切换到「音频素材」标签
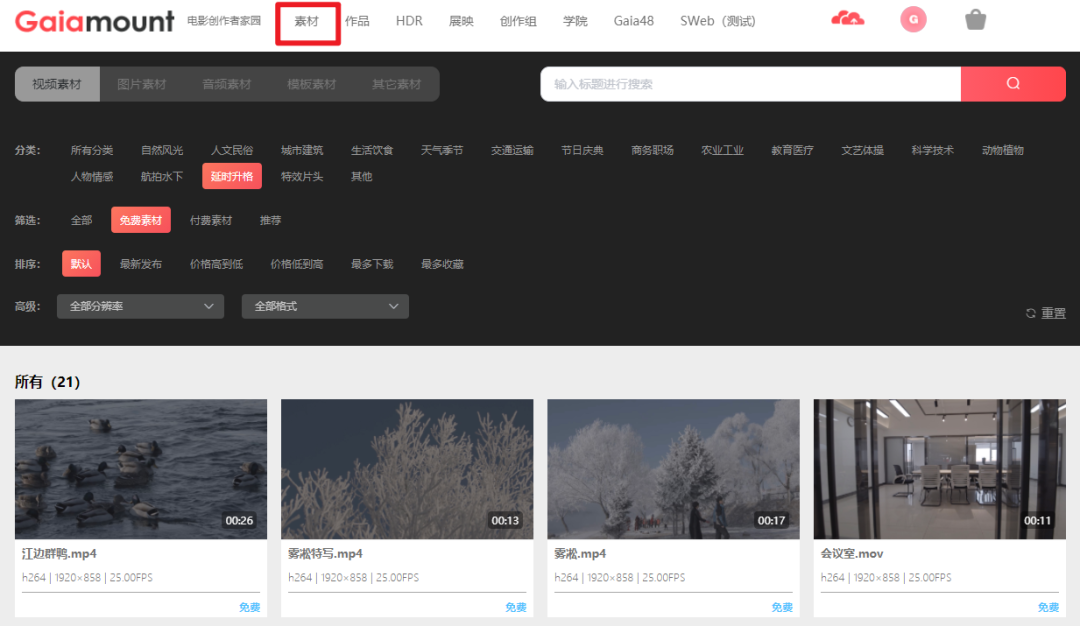 (226, 84)
